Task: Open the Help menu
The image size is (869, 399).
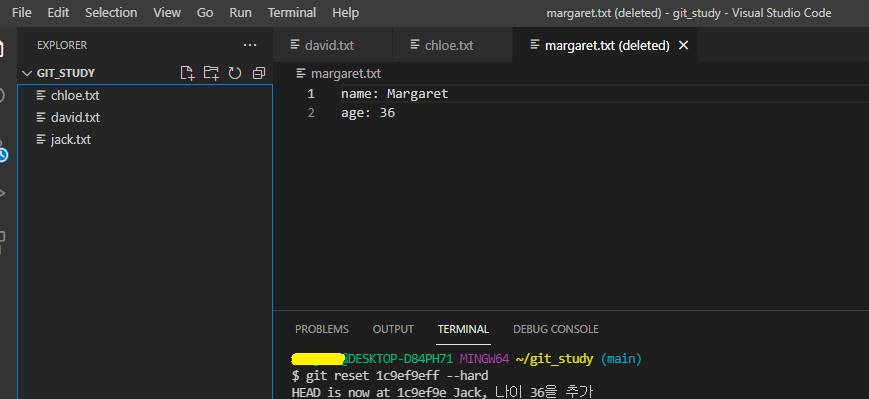Action: click(345, 12)
